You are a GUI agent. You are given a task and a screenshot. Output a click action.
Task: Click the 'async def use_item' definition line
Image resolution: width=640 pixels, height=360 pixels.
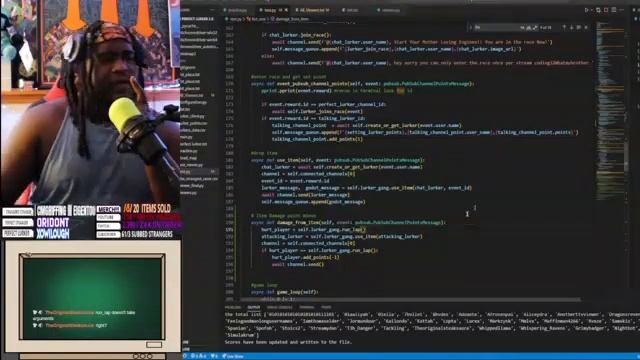click(338, 160)
